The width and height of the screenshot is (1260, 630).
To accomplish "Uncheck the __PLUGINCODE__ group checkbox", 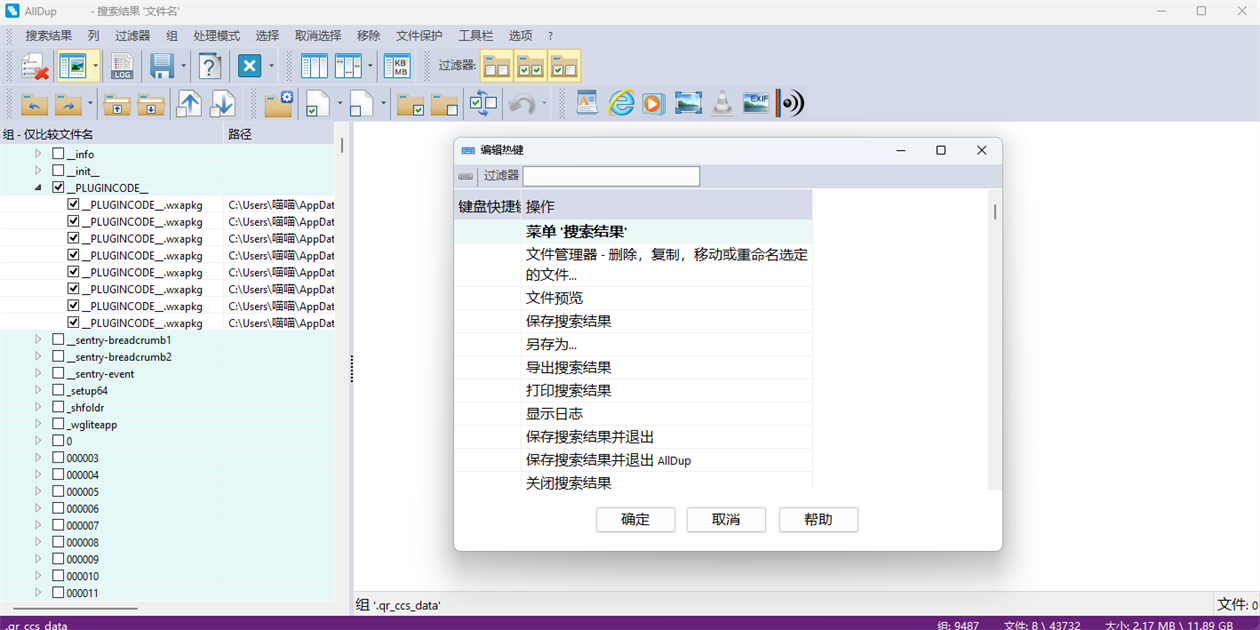I will coord(56,187).
